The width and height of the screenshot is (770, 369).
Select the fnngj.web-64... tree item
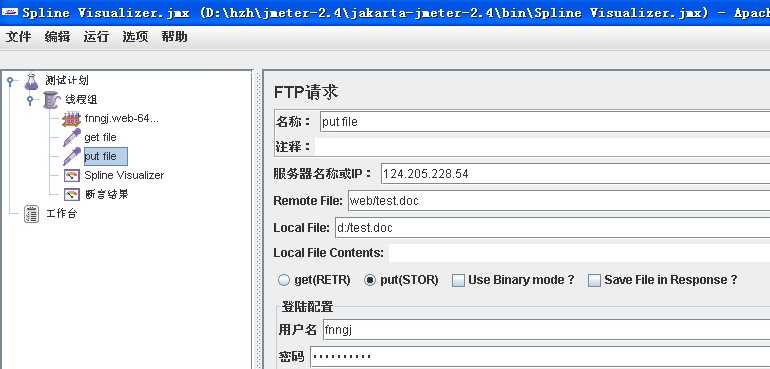click(121, 118)
